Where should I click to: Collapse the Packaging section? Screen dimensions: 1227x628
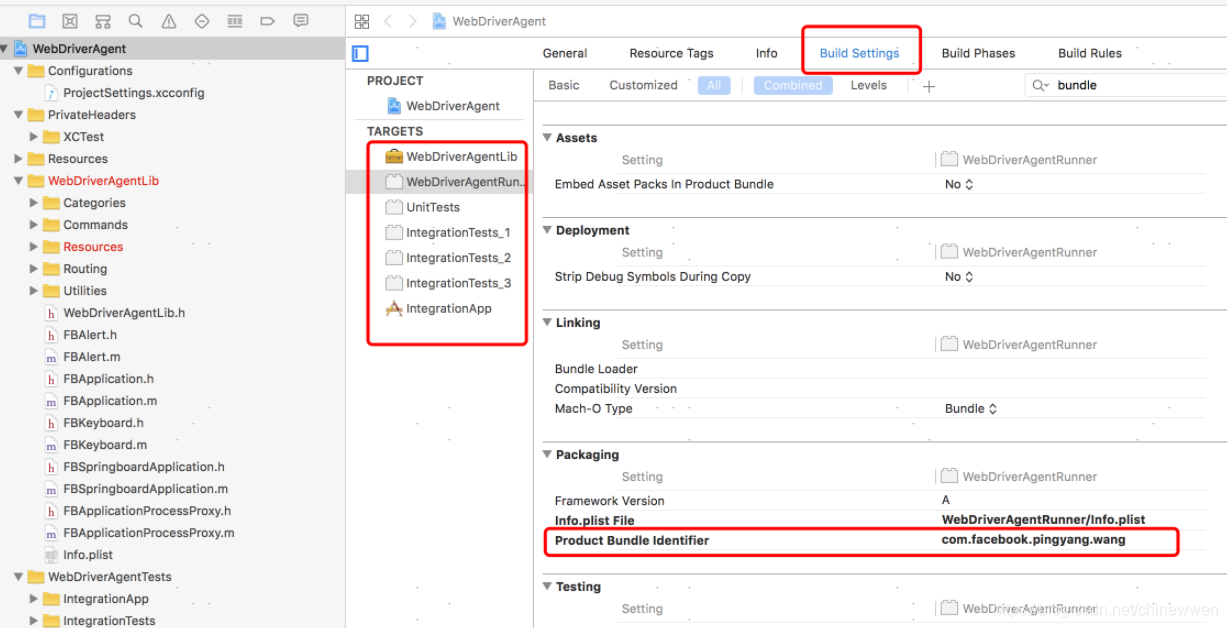click(x=547, y=455)
